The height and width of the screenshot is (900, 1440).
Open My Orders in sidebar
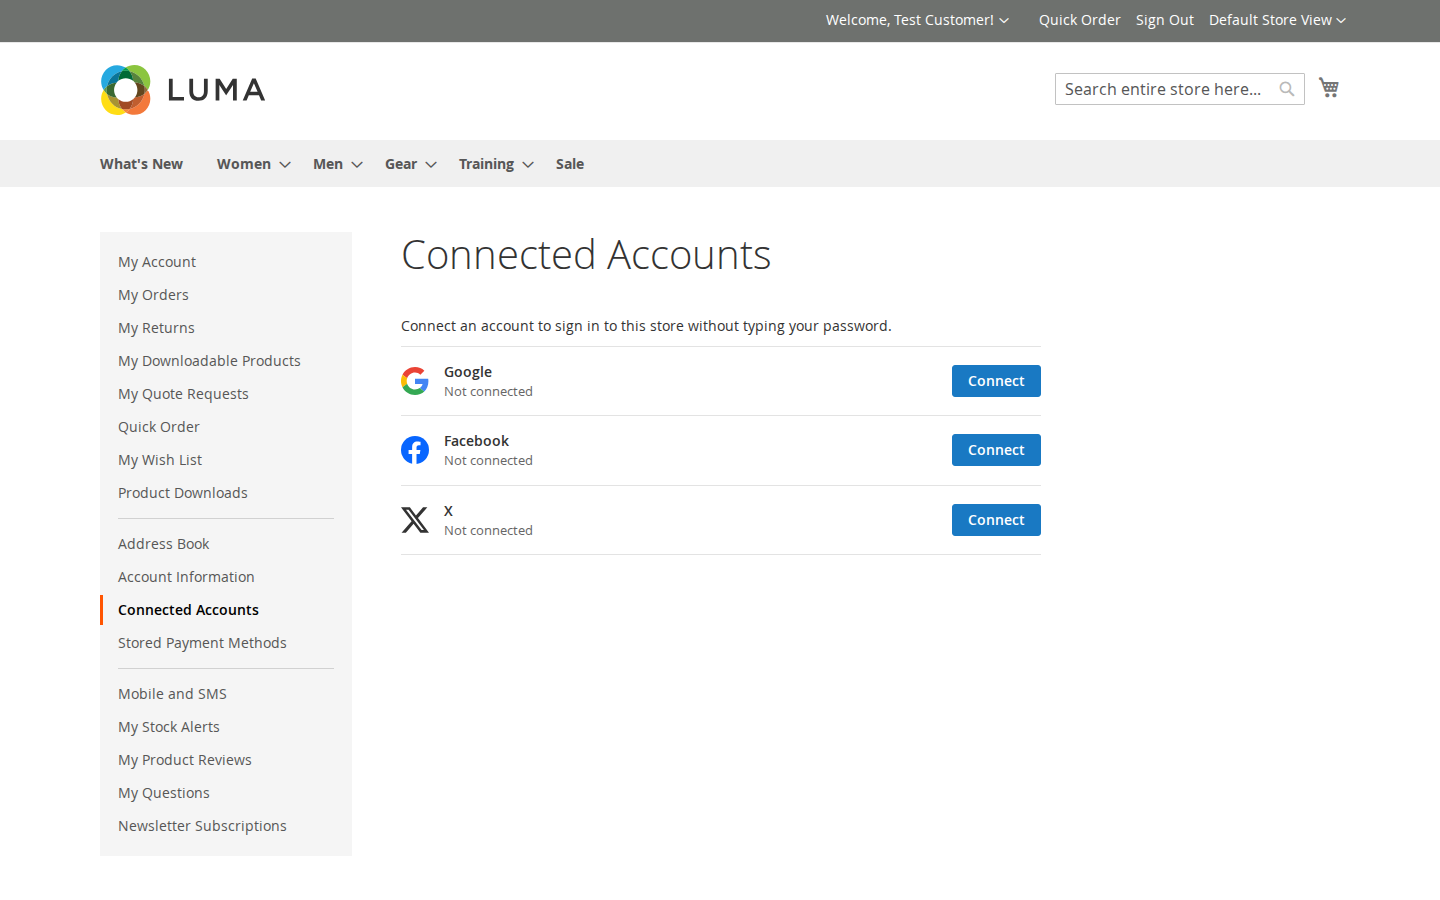pos(153,295)
